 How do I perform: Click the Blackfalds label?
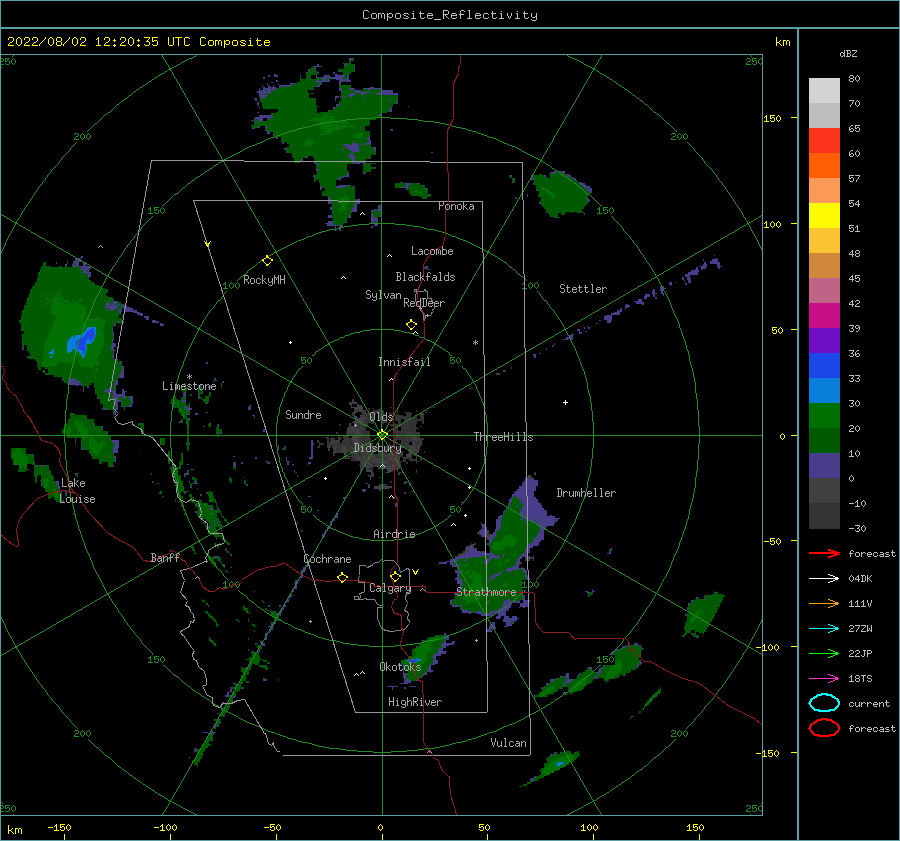425,277
